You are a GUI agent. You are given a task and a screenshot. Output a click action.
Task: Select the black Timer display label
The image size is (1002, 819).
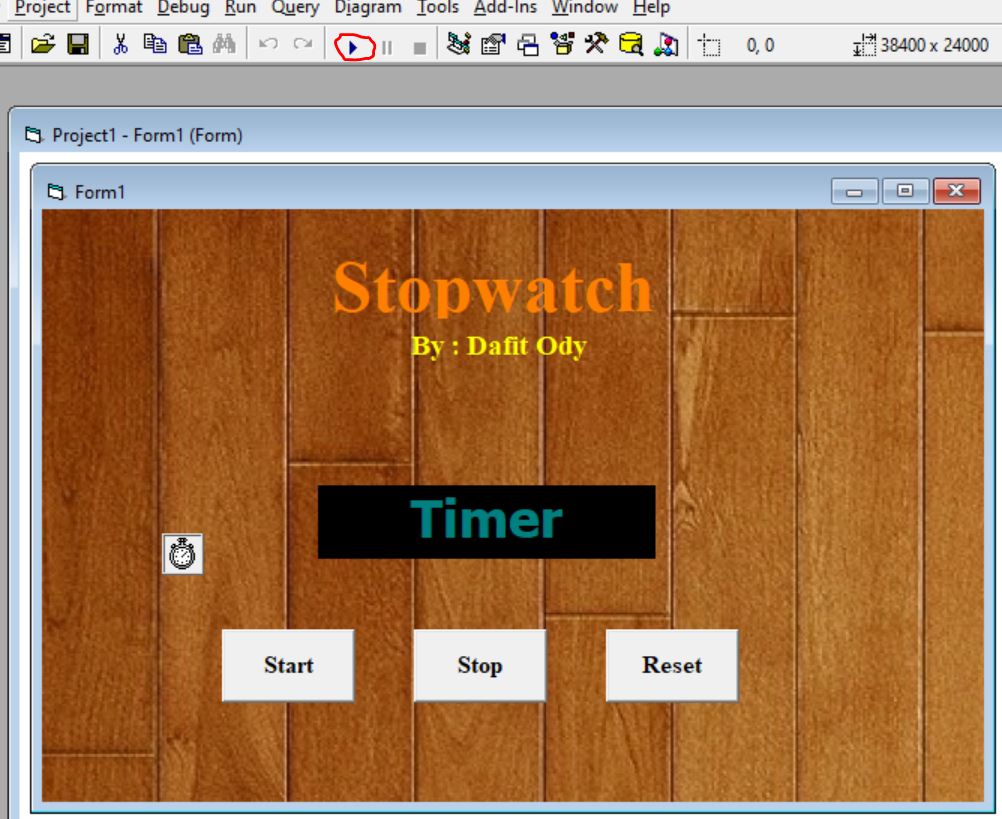[485, 519]
